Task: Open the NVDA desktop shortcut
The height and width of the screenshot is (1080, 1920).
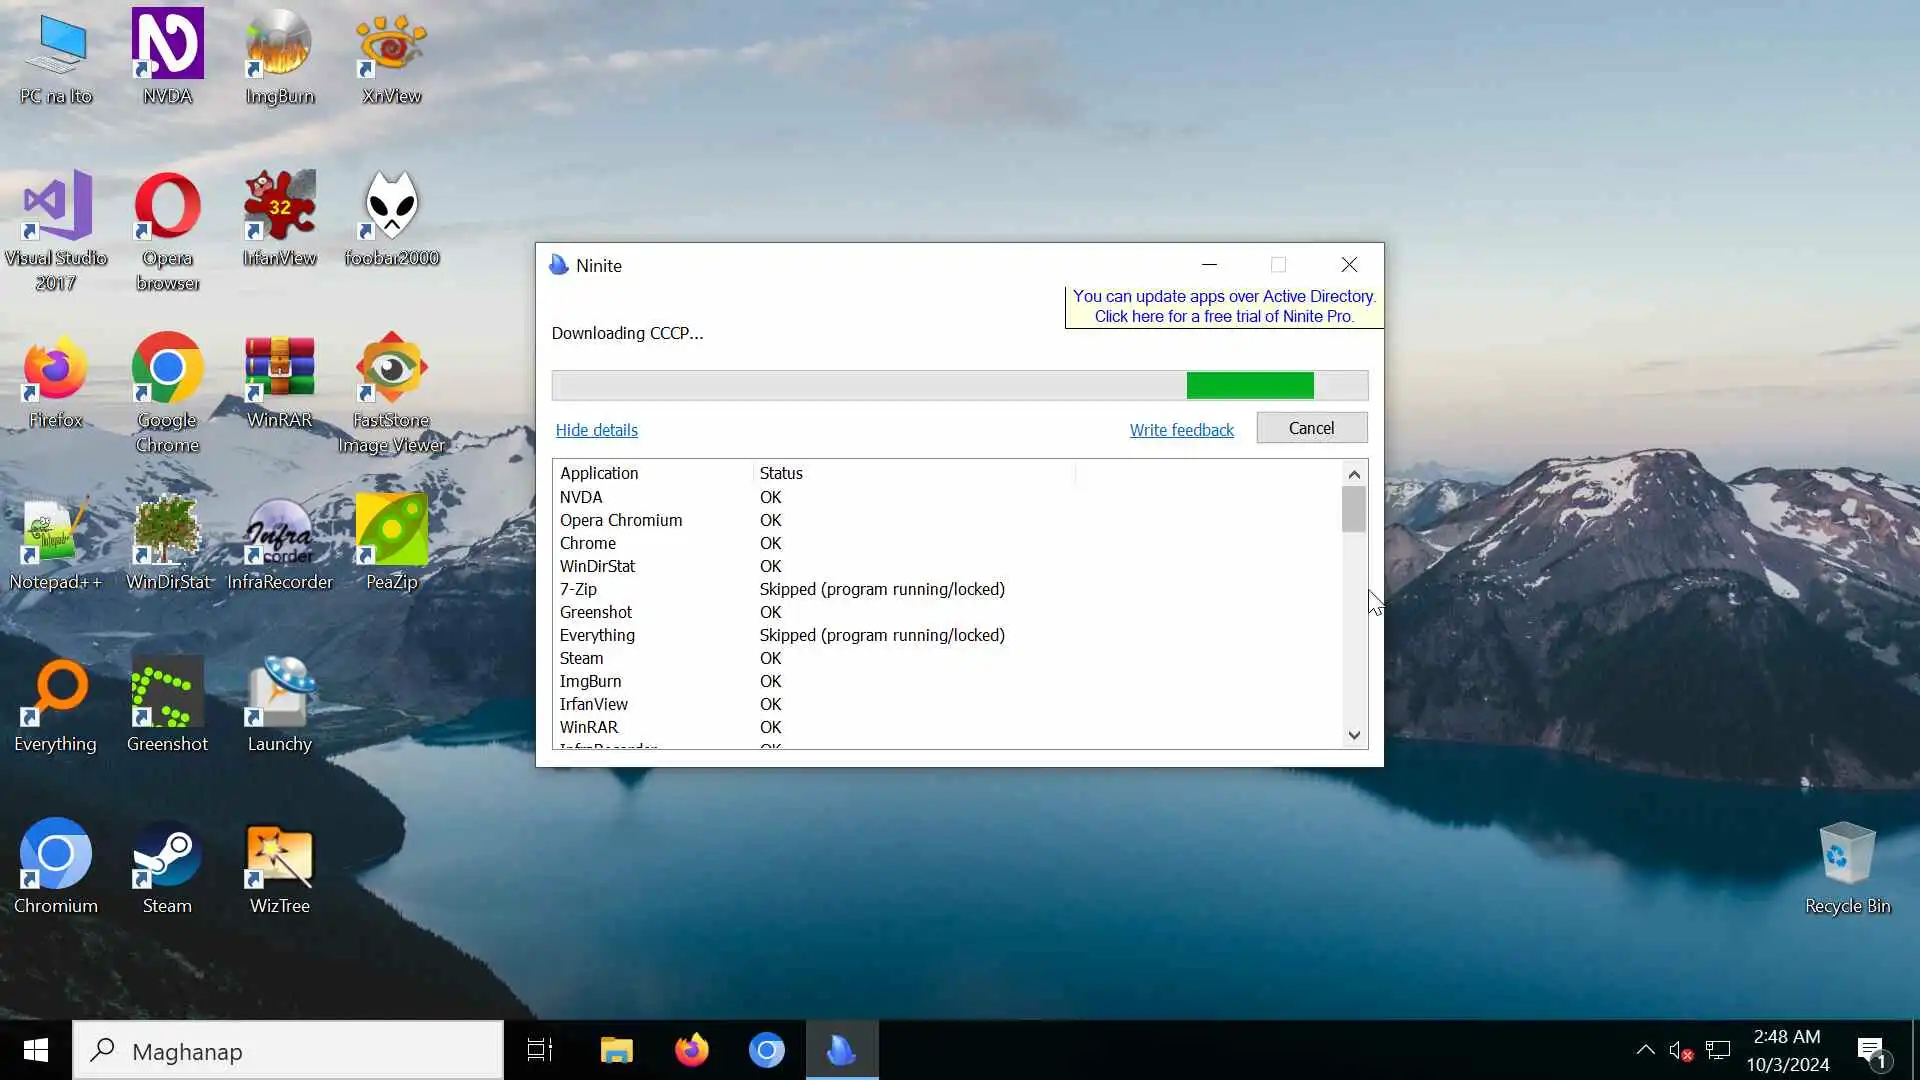Action: (x=167, y=45)
